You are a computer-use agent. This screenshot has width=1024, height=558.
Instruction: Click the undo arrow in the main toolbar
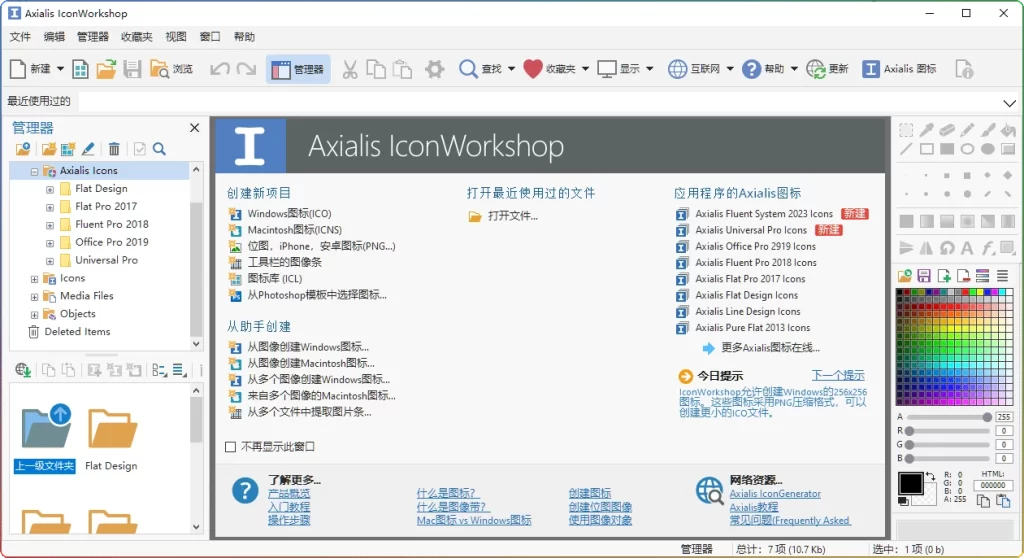click(219, 69)
